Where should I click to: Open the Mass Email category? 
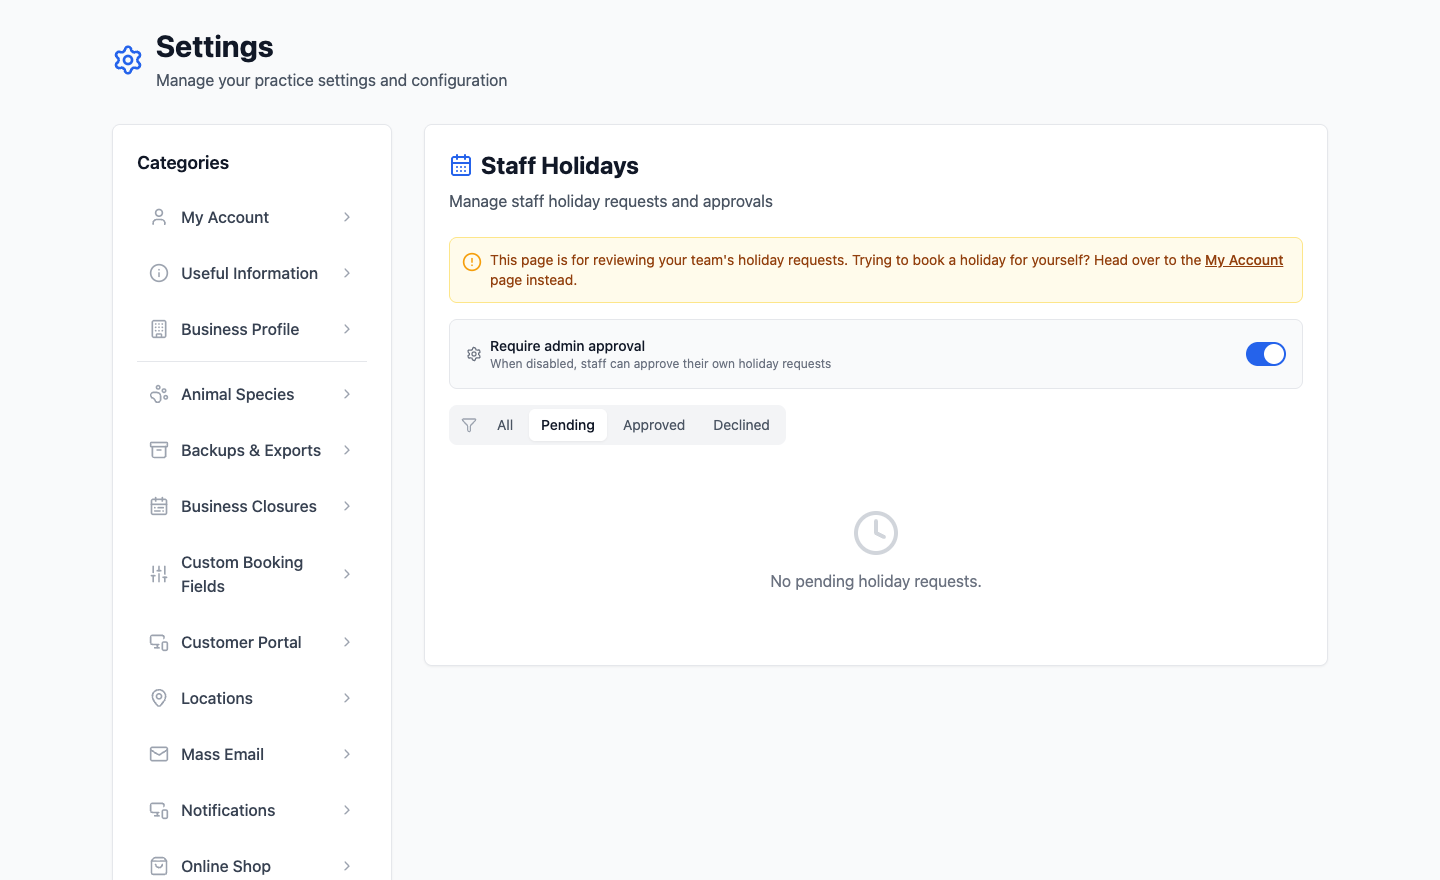click(x=252, y=754)
